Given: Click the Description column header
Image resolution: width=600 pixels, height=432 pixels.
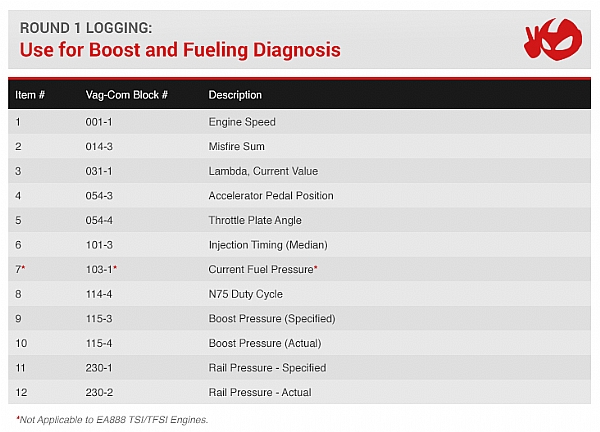Looking at the screenshot, I should coord(235,95).
